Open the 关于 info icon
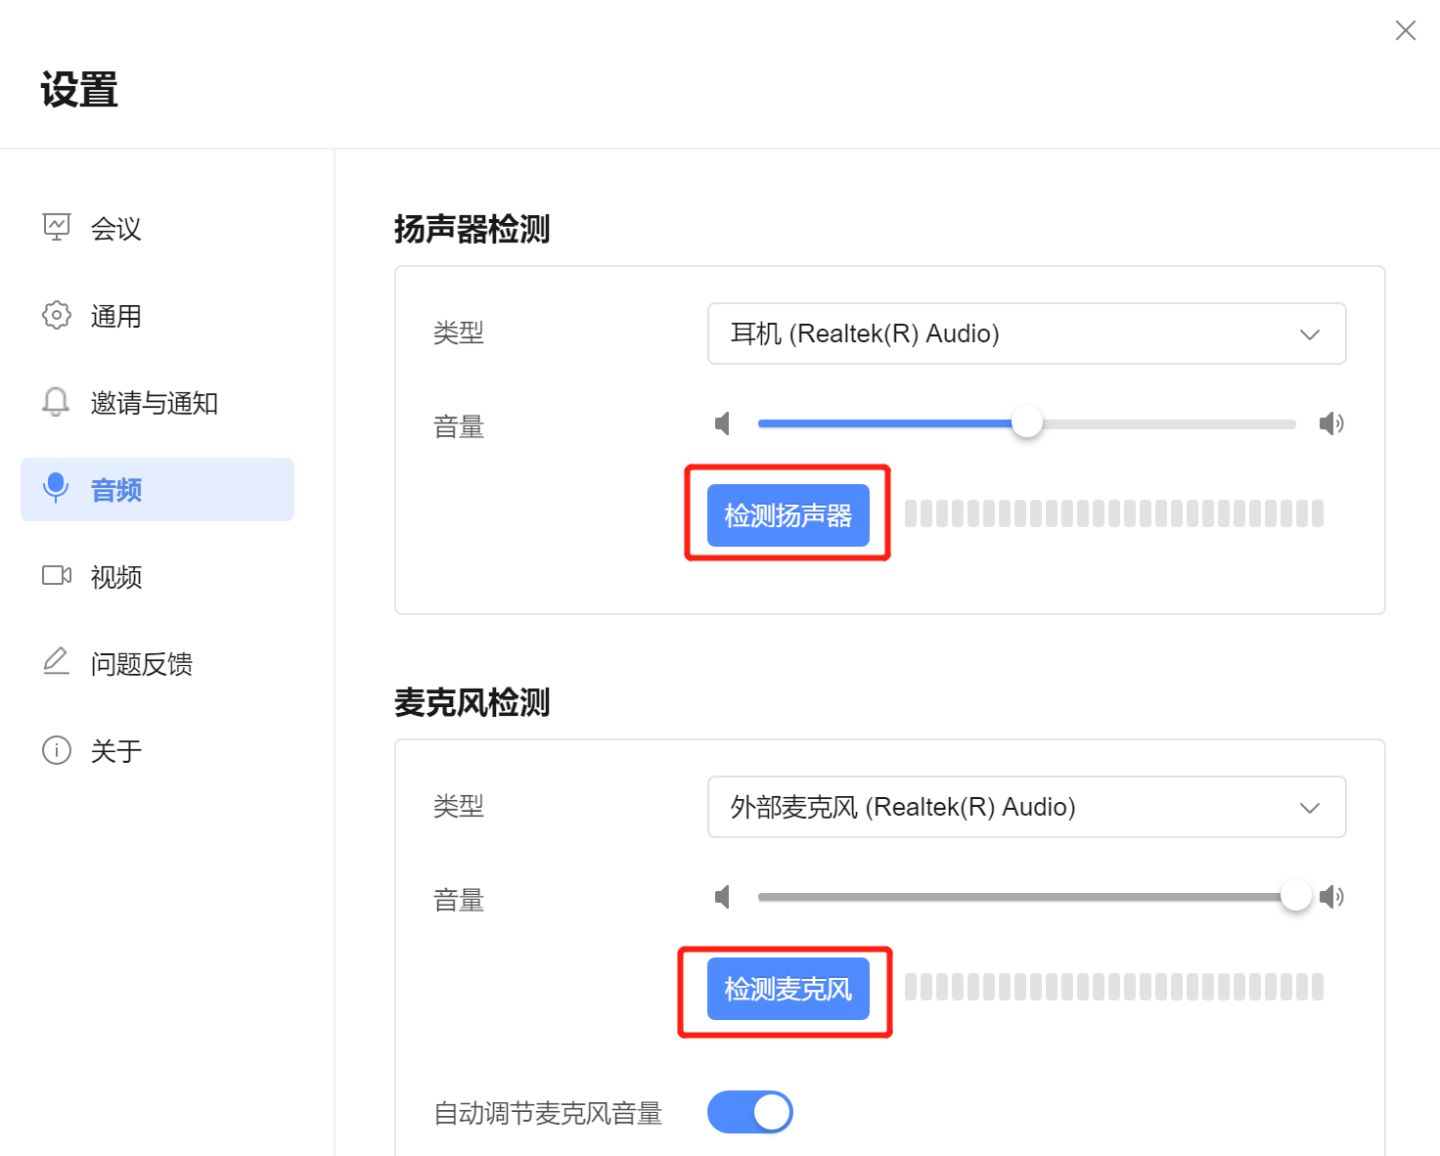The width and height of the screenshot is (1440, 1156). click(x=56, y=750)
